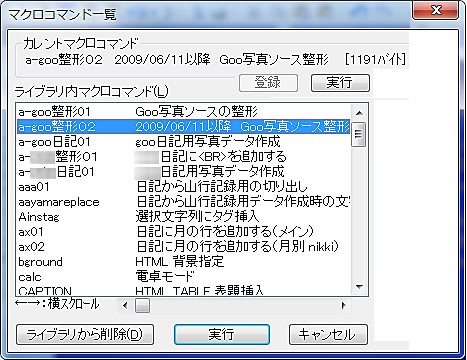Select the calc 電卓モード macro
The width and height of the screenshot is (467, 360).
[183, 277]
